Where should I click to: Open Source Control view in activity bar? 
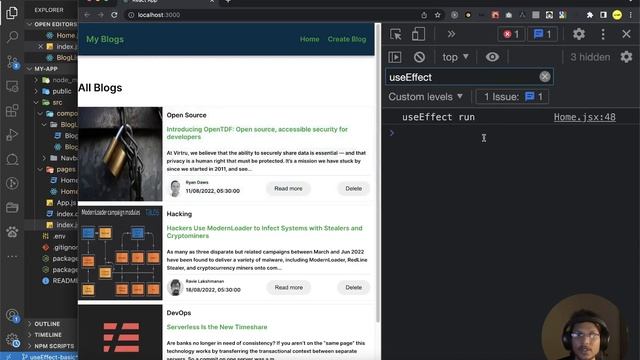(12, 62)
